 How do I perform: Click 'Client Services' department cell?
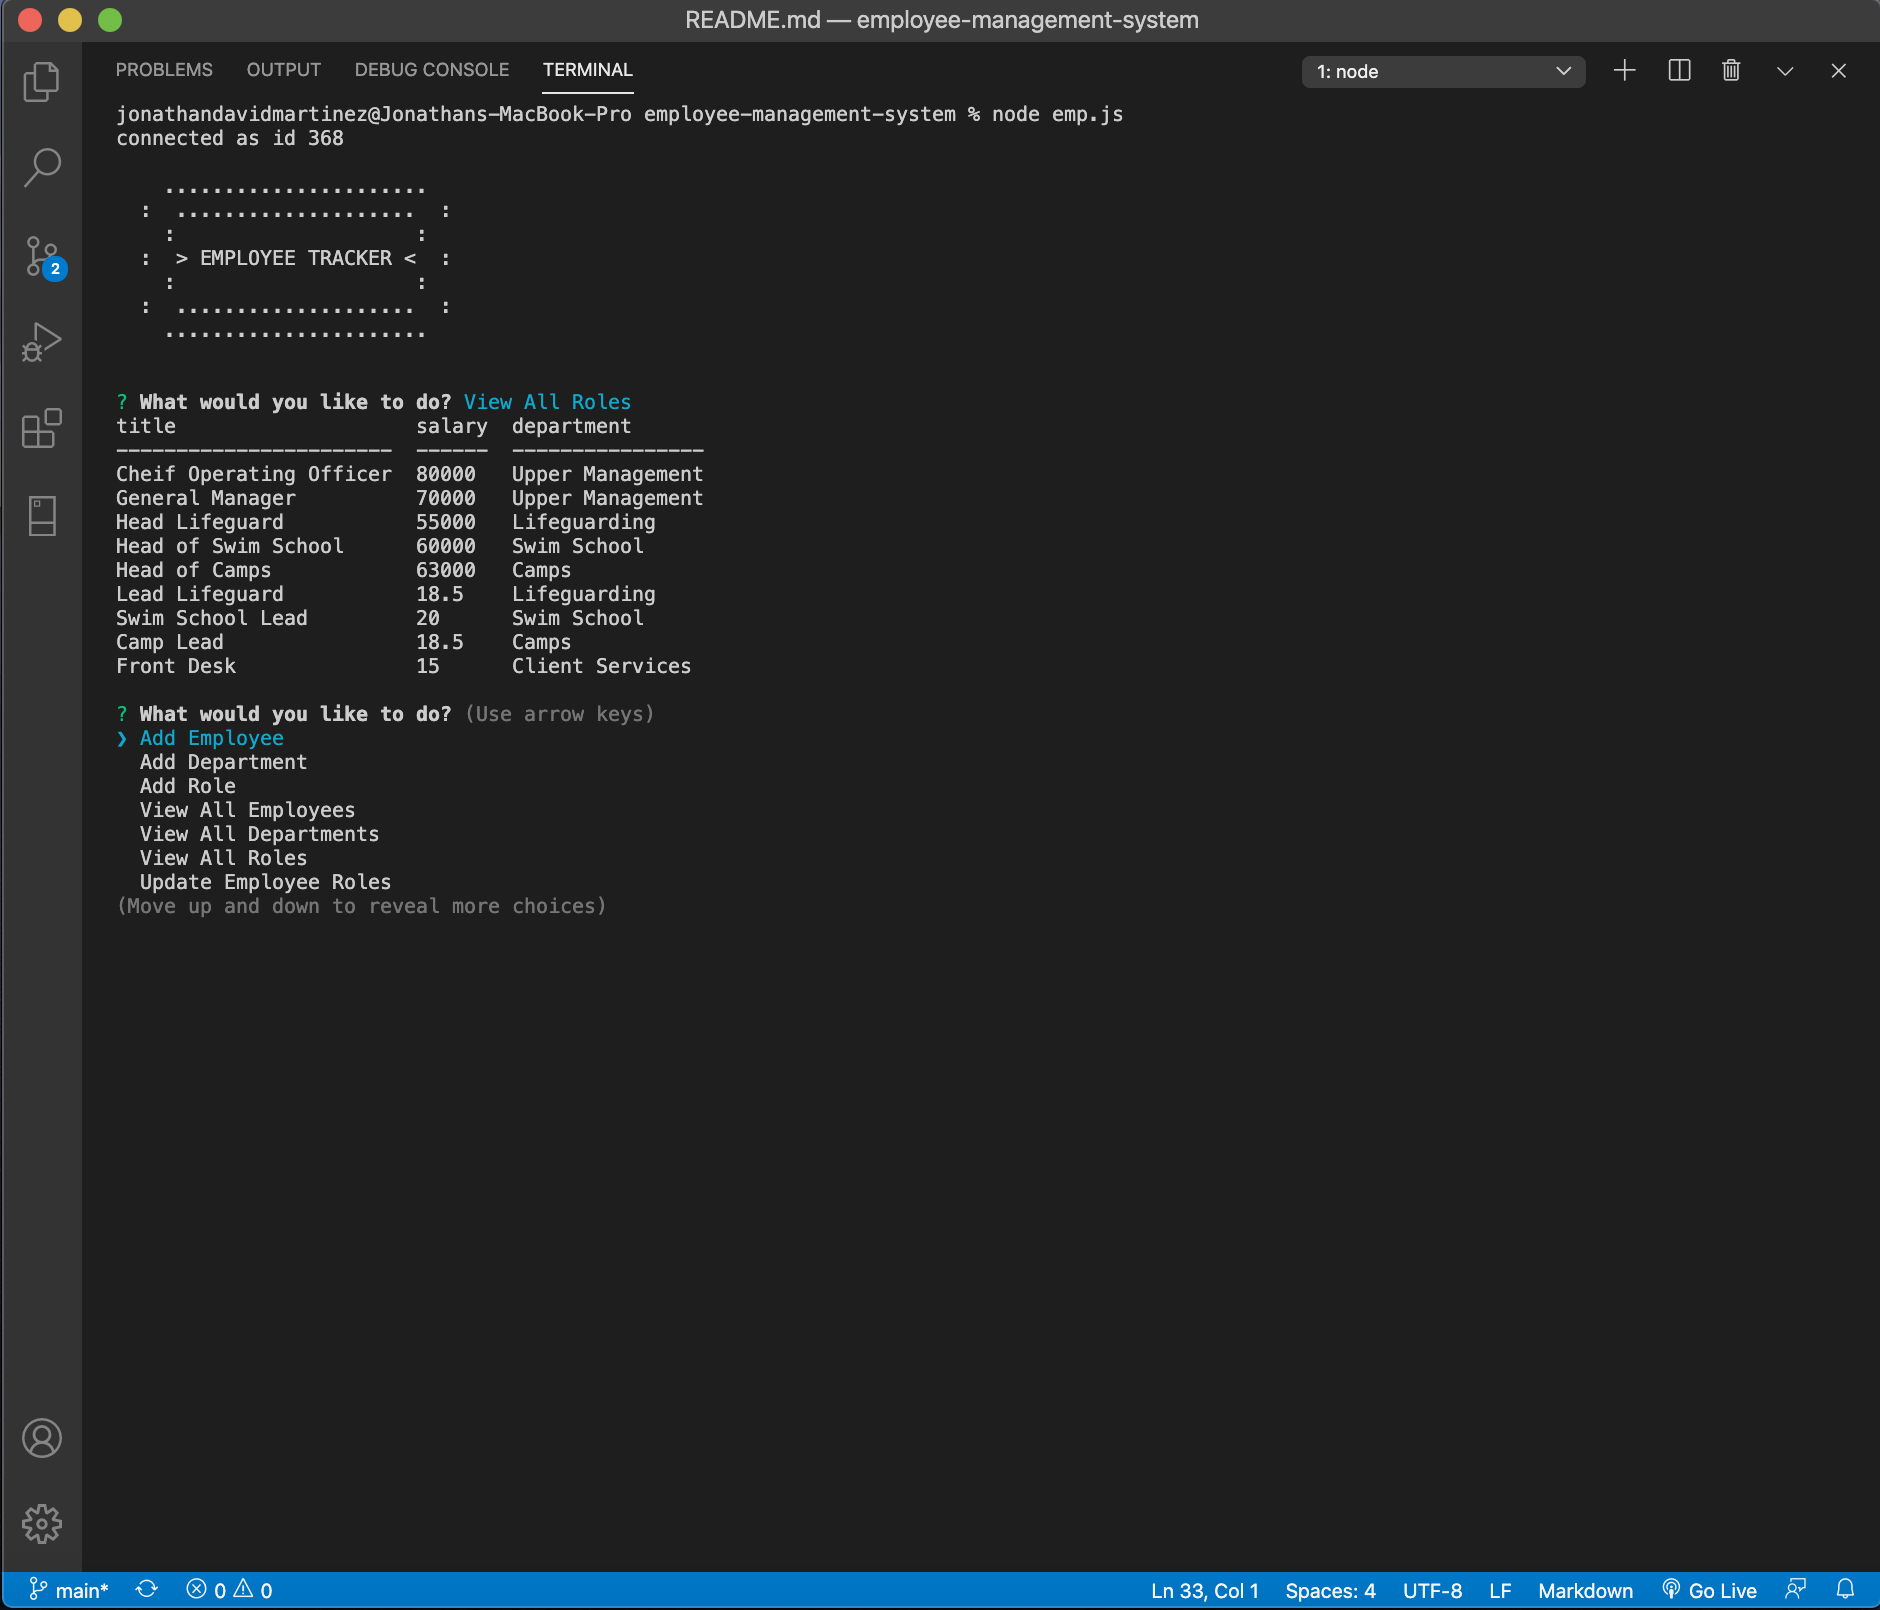(602, 666)
